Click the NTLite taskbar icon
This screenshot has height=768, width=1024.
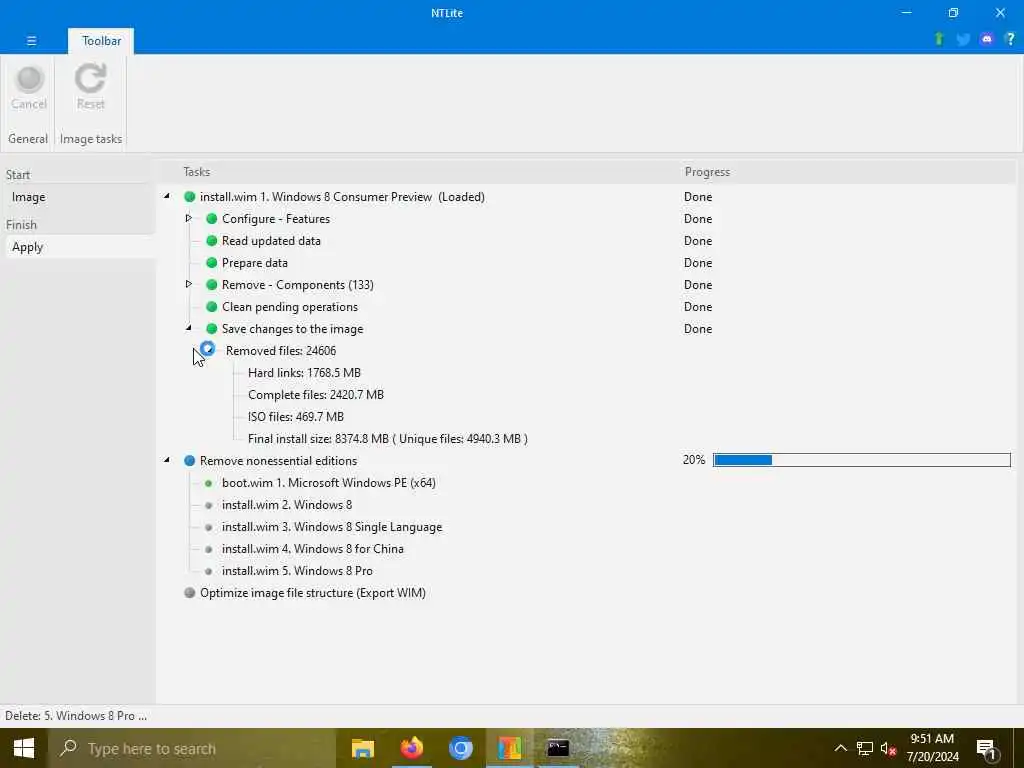509,748
